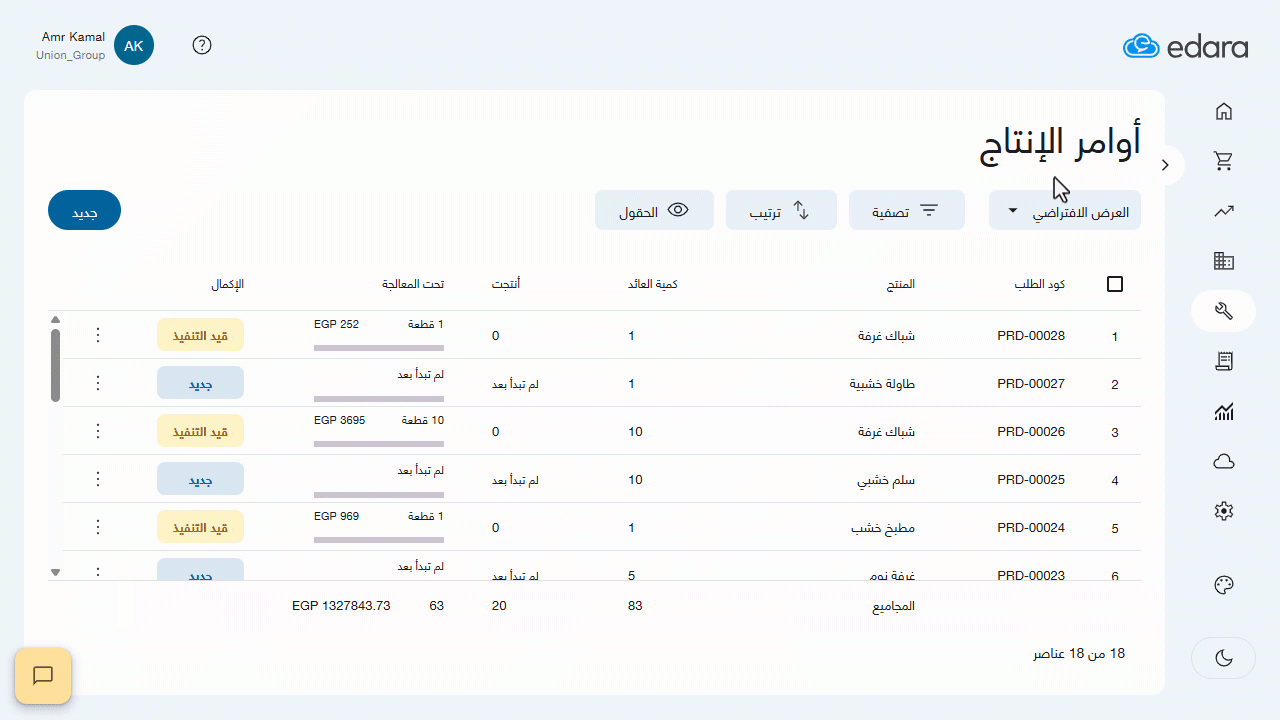Open the bar chart reports sidebar icon
Screen dimensions: 1280x720
1223,411
